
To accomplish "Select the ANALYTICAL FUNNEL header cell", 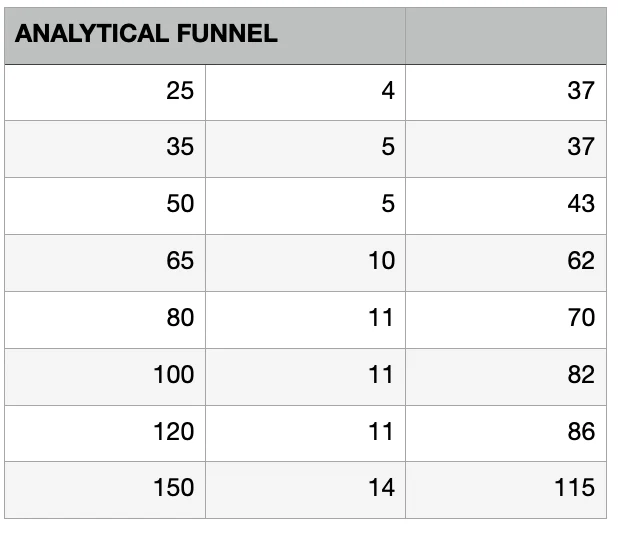I will (x=205, y=36).
